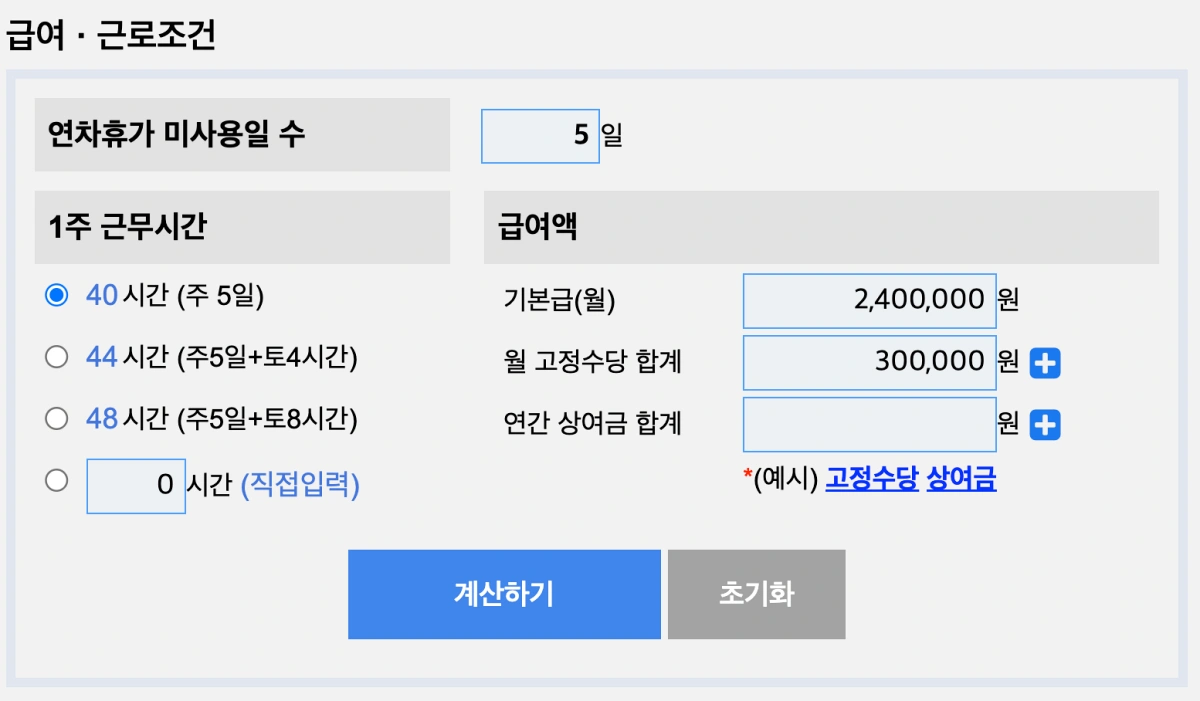1200x701 pixels.
Task: Click the unused annual leave days input field
Action: click(x=540, y=134)
